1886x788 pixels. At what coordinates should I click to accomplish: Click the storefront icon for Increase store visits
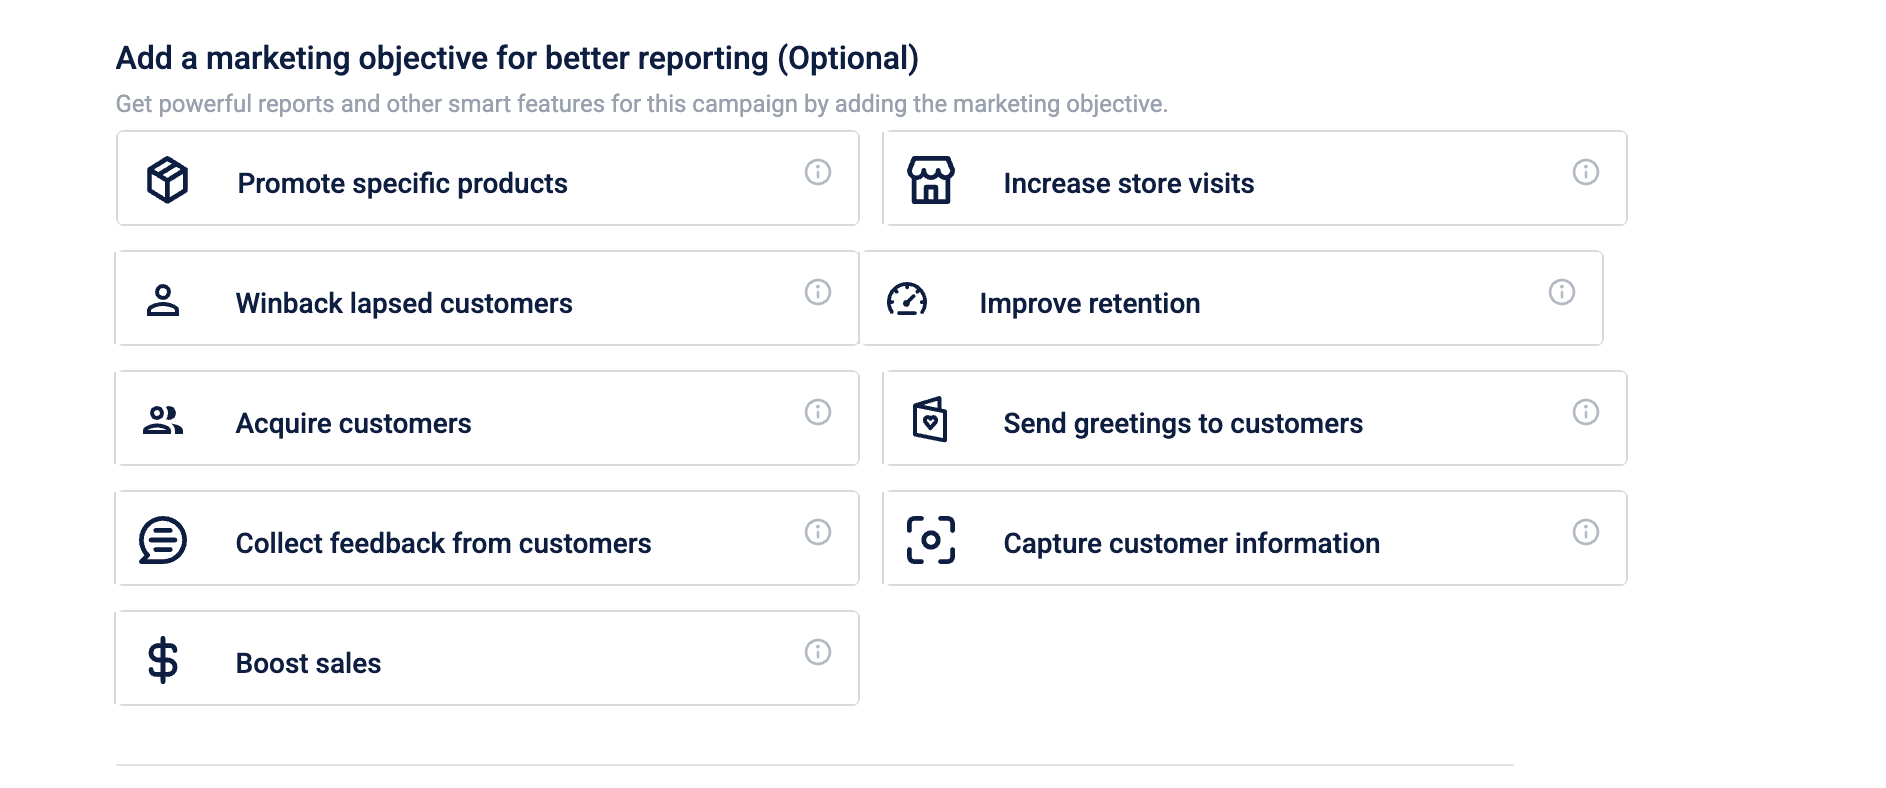tap(930, 180)
